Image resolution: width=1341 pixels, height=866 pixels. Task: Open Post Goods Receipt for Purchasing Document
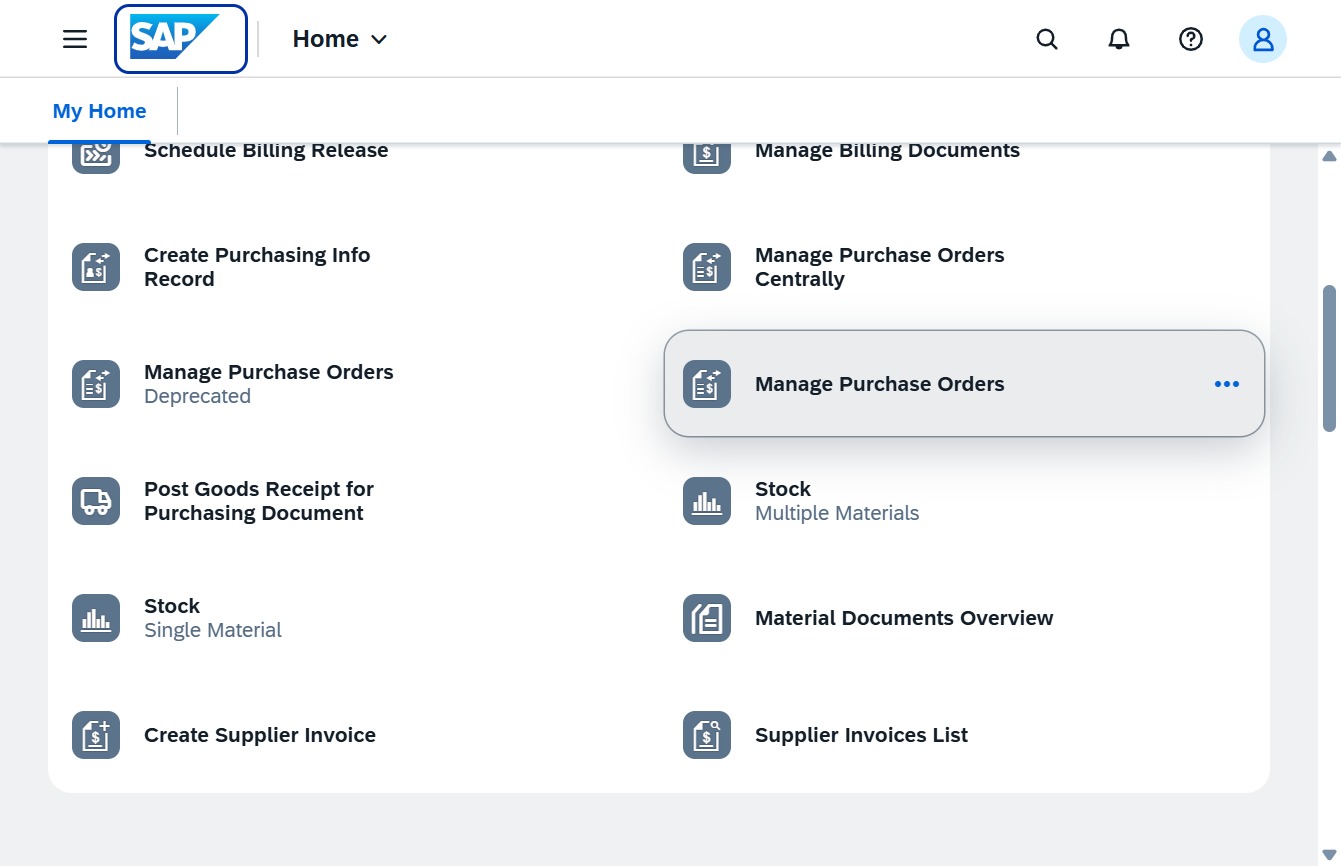(258, 501)
